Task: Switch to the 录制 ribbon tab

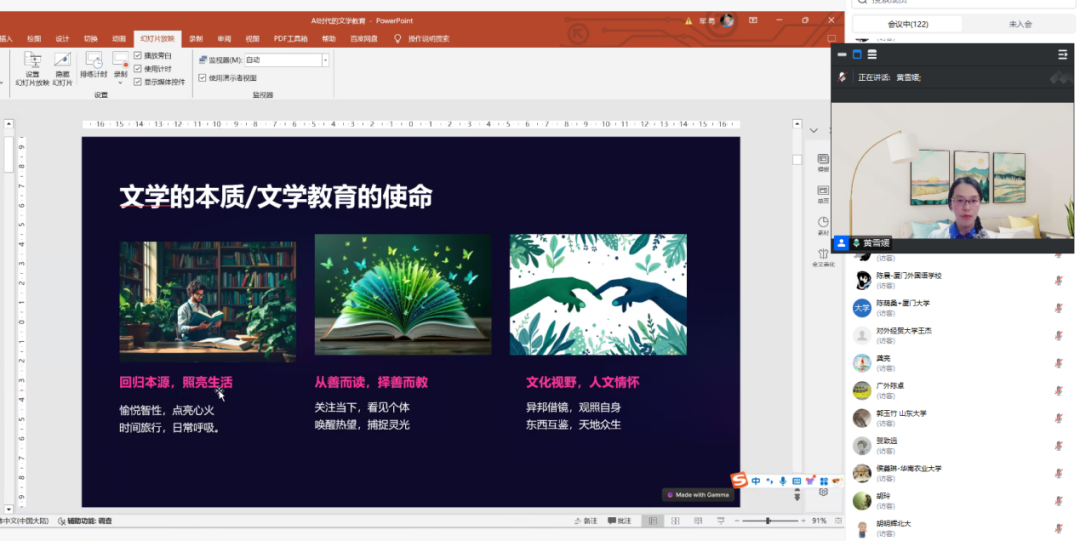Action: coord(196,38)
